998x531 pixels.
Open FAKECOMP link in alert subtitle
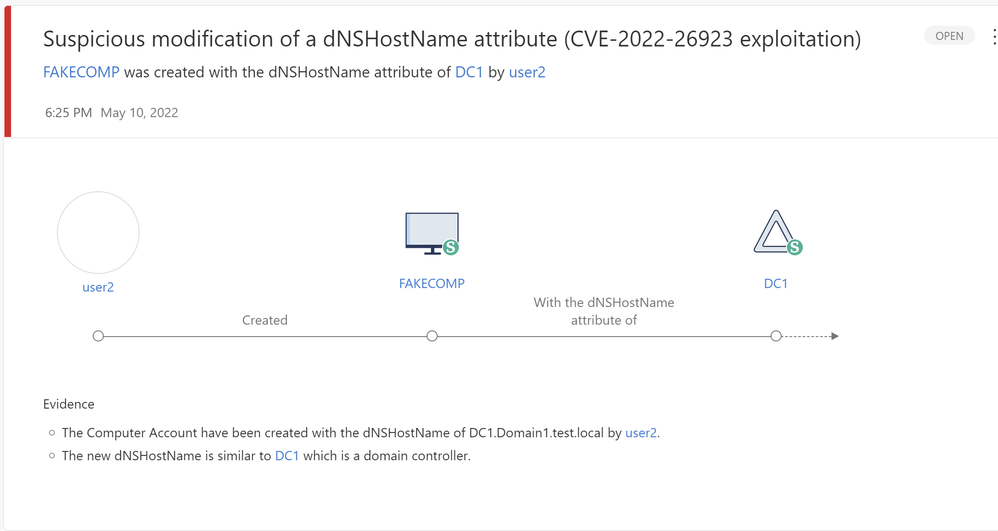tap(81, 72)
